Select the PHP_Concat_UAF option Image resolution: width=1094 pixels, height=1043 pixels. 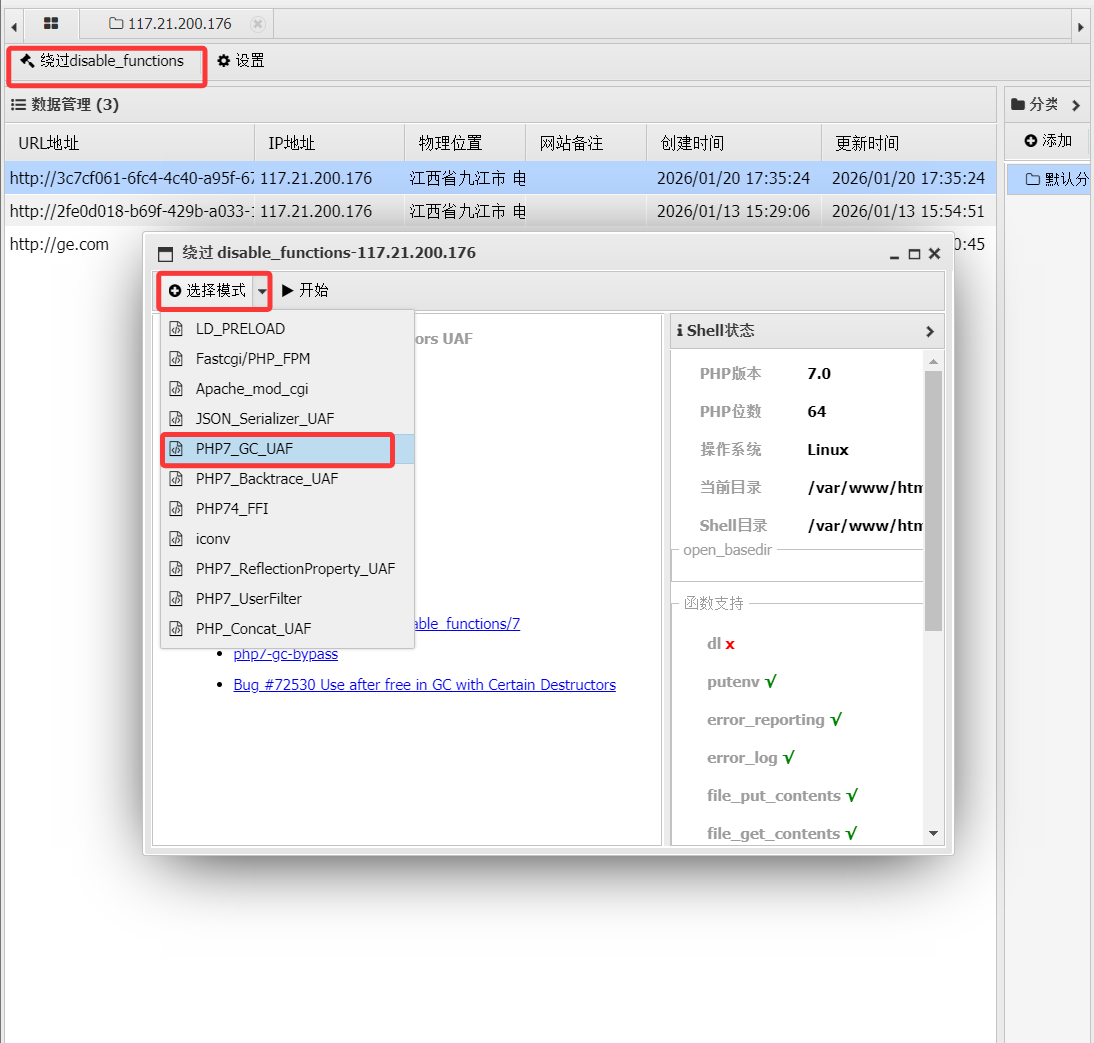tap(253, 629)
